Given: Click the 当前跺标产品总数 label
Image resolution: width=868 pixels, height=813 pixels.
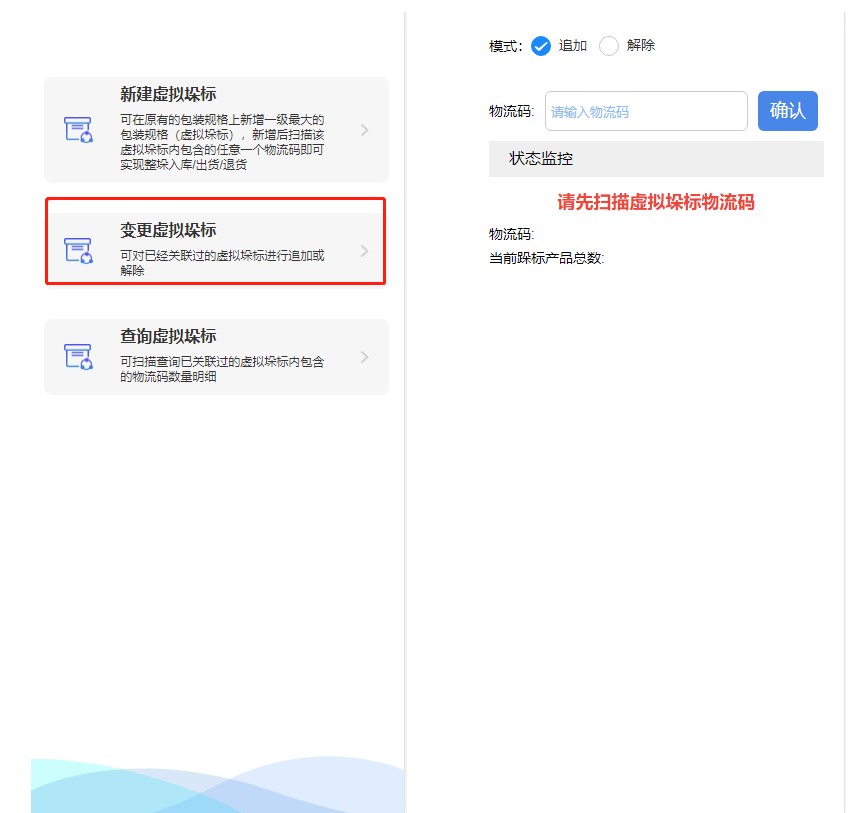Looking at the screenshot, I should tap(546, 258).
